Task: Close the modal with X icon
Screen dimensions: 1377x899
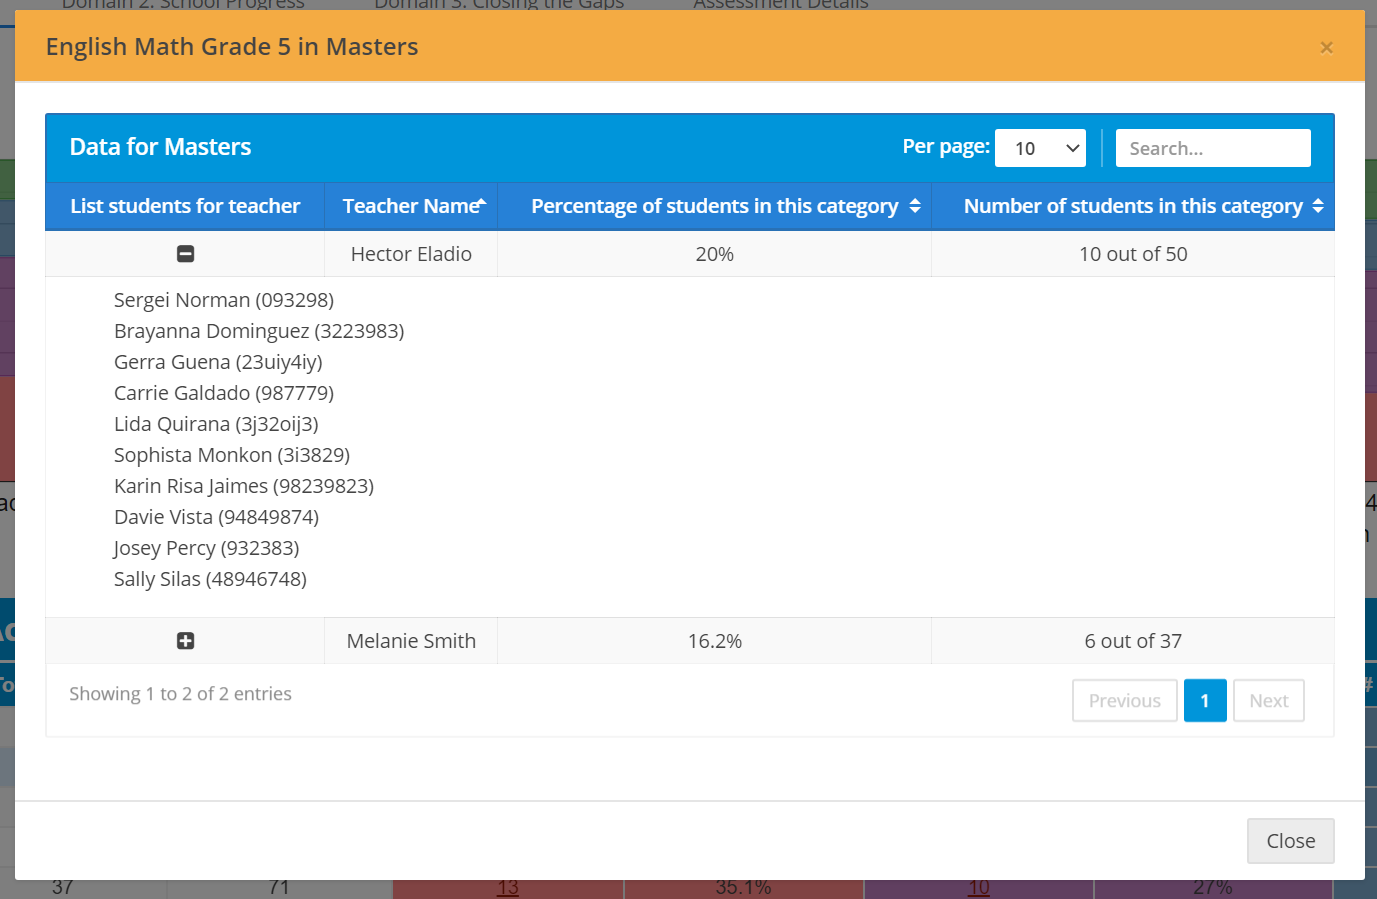Action: pyautogui.click(x=1326, y=48)
